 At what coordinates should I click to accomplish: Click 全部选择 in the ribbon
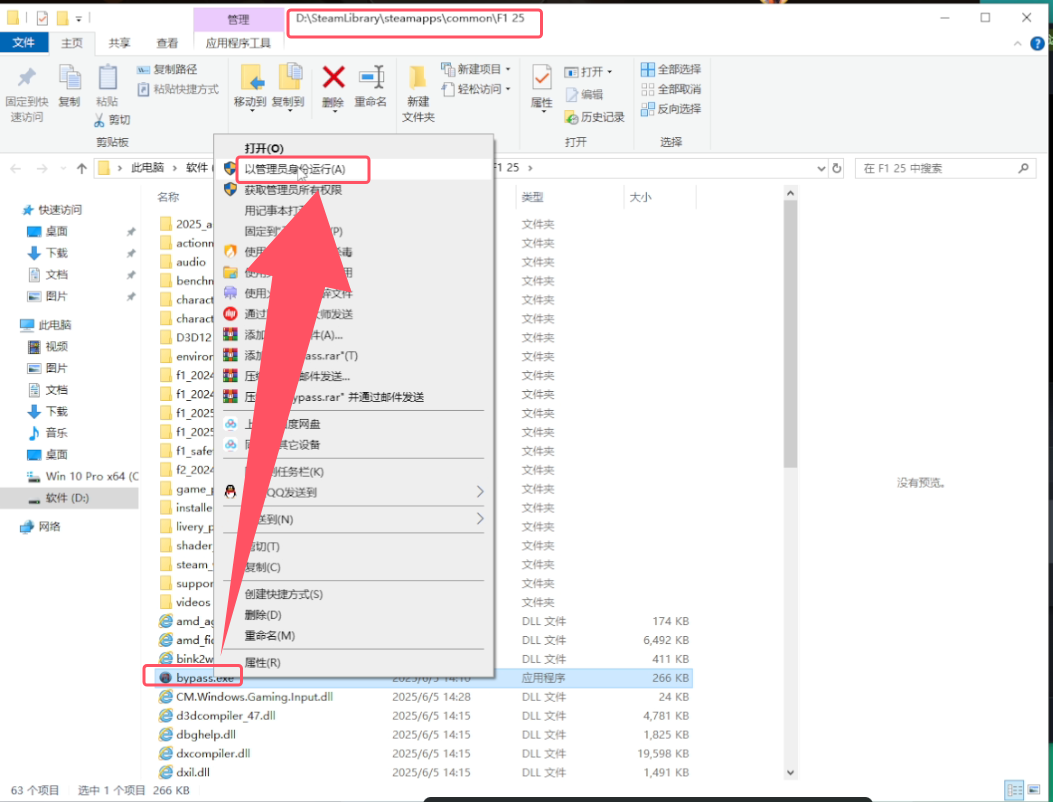(x=670, y=69)
